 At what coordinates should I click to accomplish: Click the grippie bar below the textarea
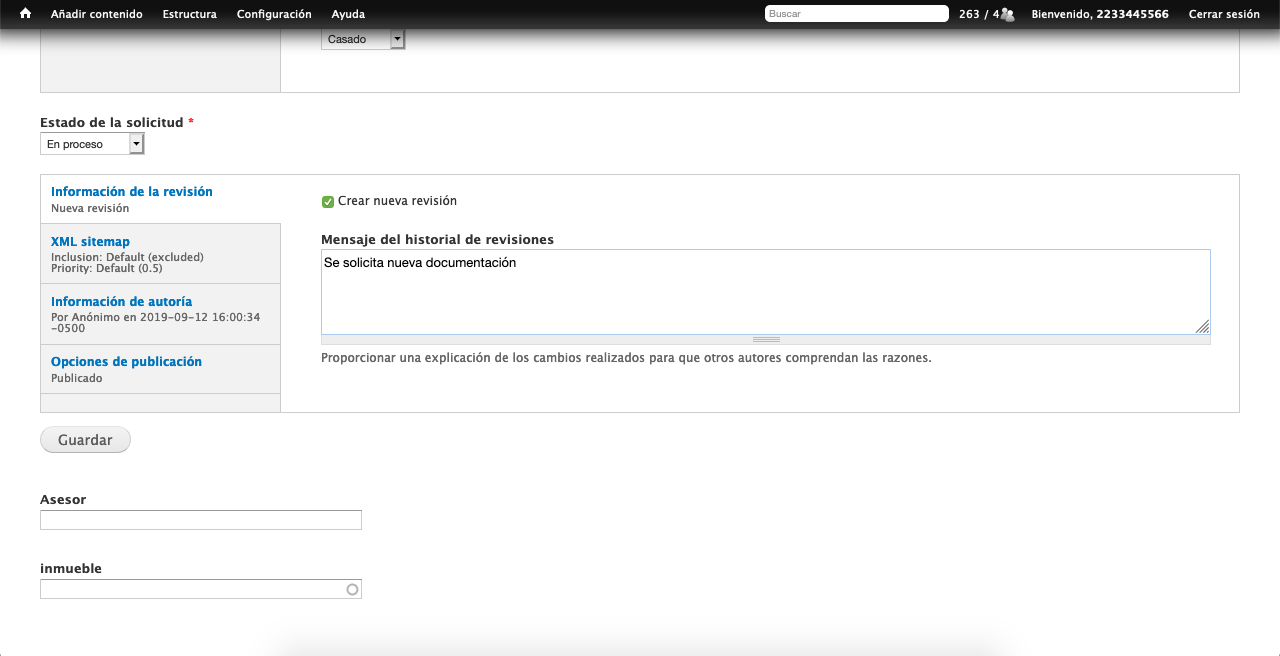(x=766, y=340)
